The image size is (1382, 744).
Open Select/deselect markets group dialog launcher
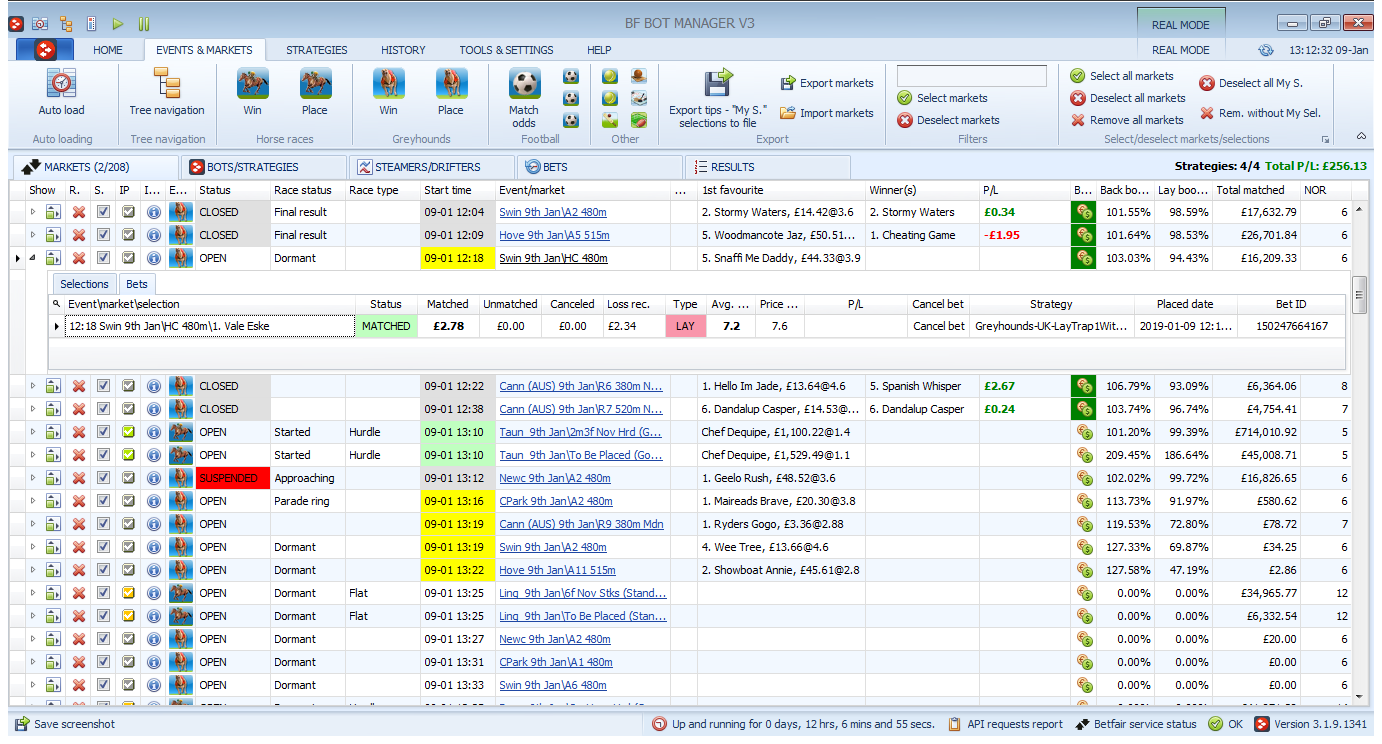tap(1327, 140)
